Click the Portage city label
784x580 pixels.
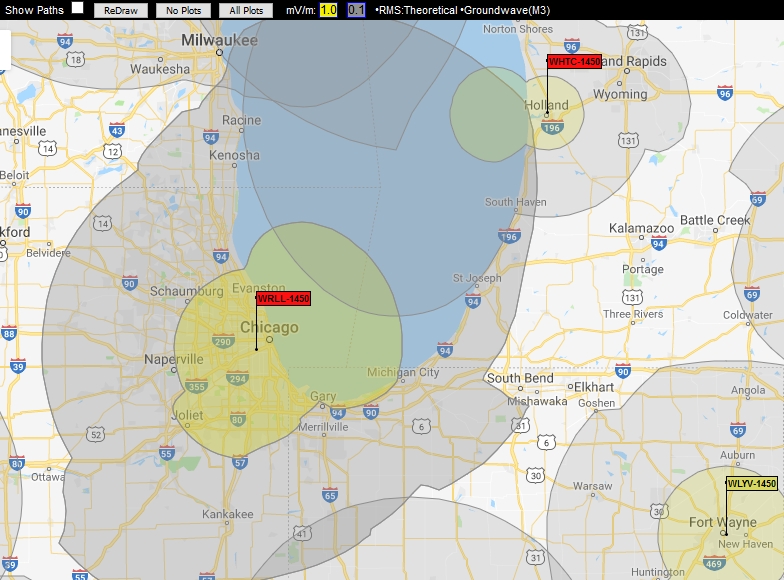click(643, 270)
